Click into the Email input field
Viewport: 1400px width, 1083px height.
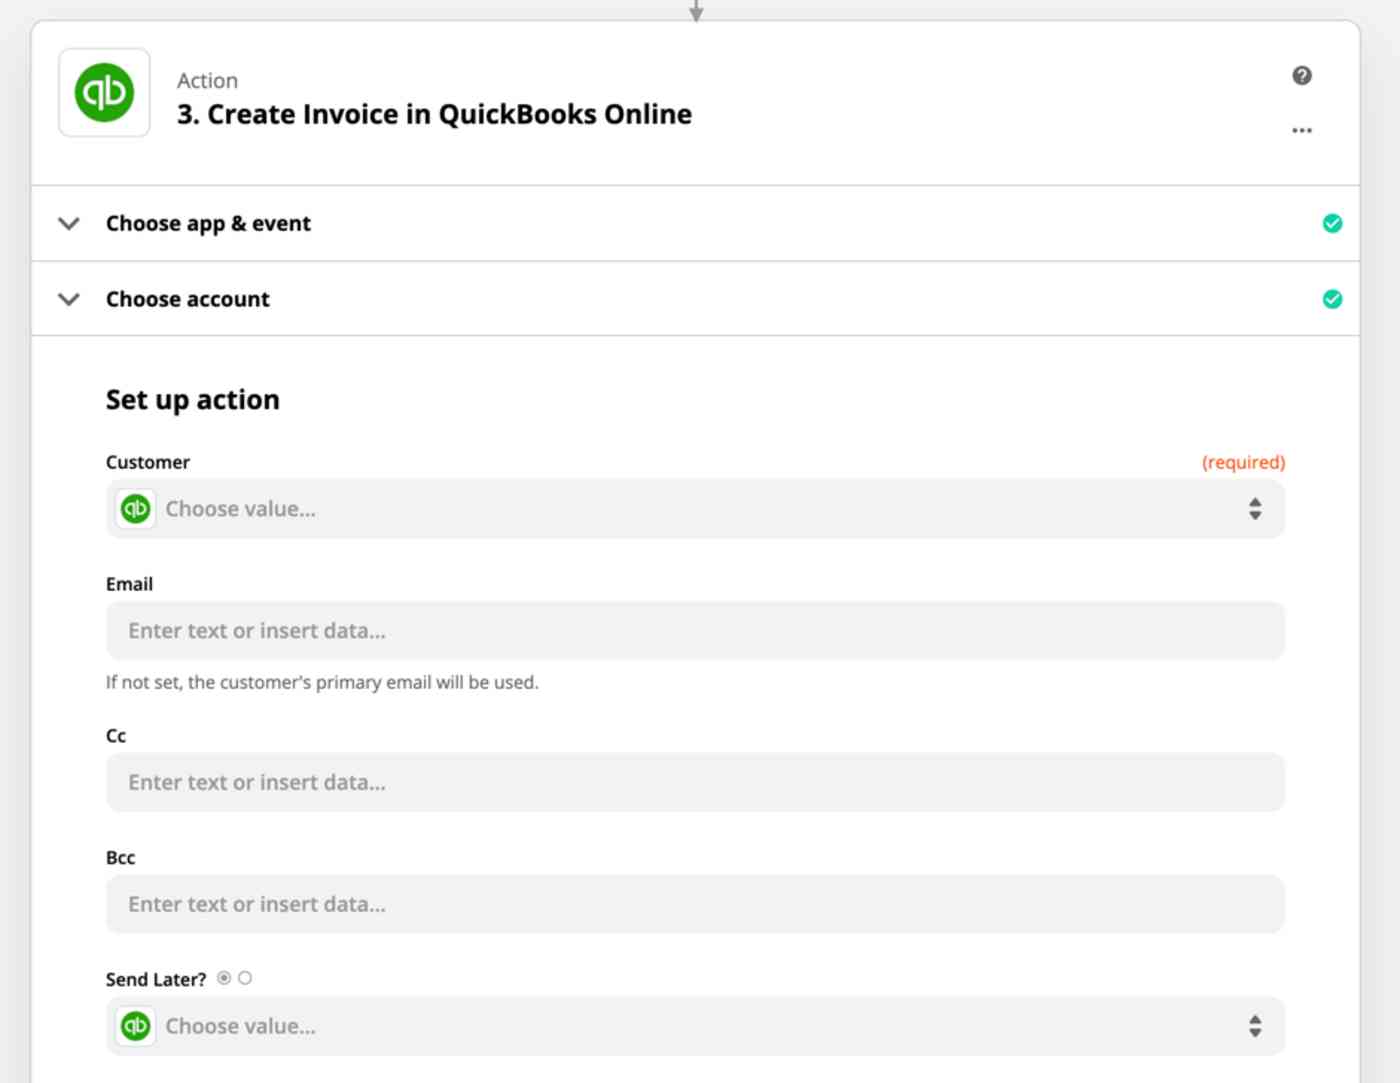pos(695,631)
